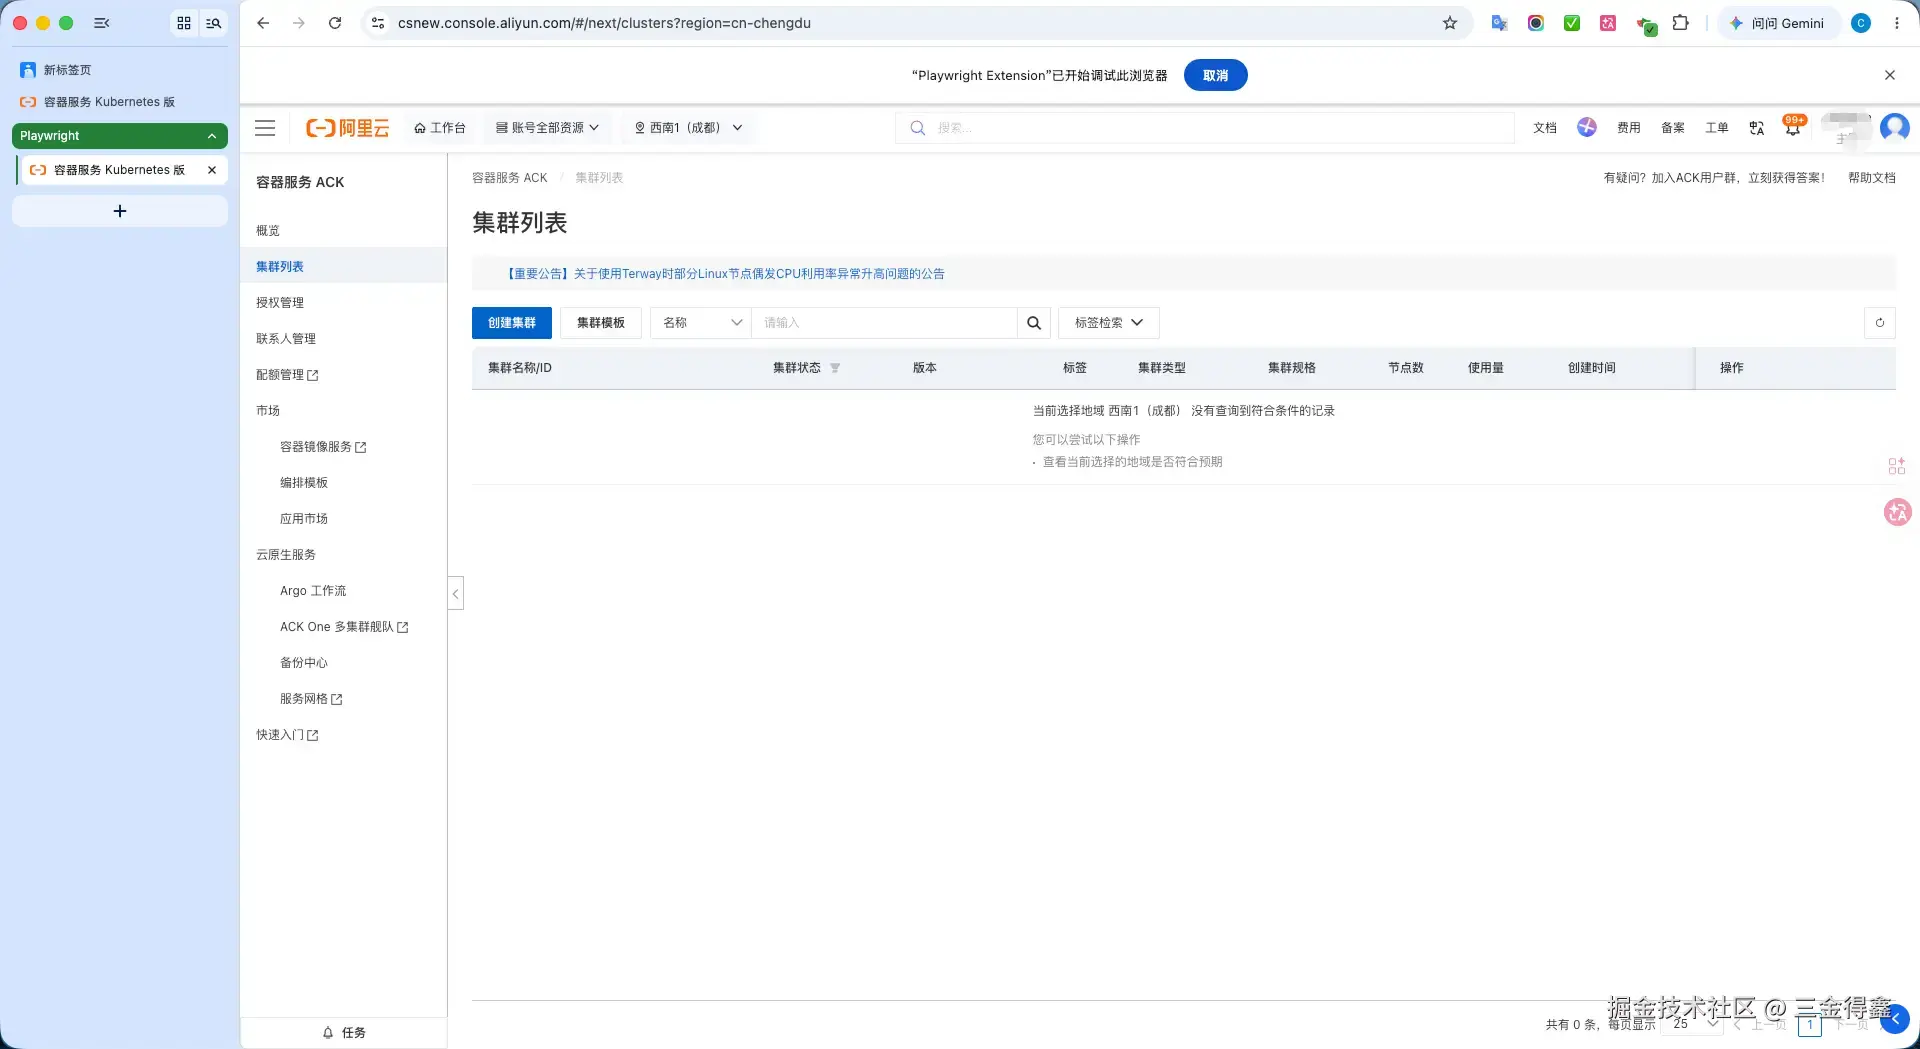Click the browser back arrow
Screen dimensions: 1920x1049
[263, 23]
